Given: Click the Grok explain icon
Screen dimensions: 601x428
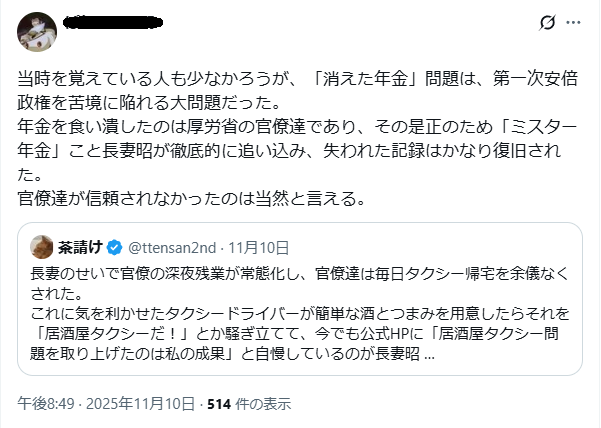Looking at the screenshot, I should tap(546, 23).
